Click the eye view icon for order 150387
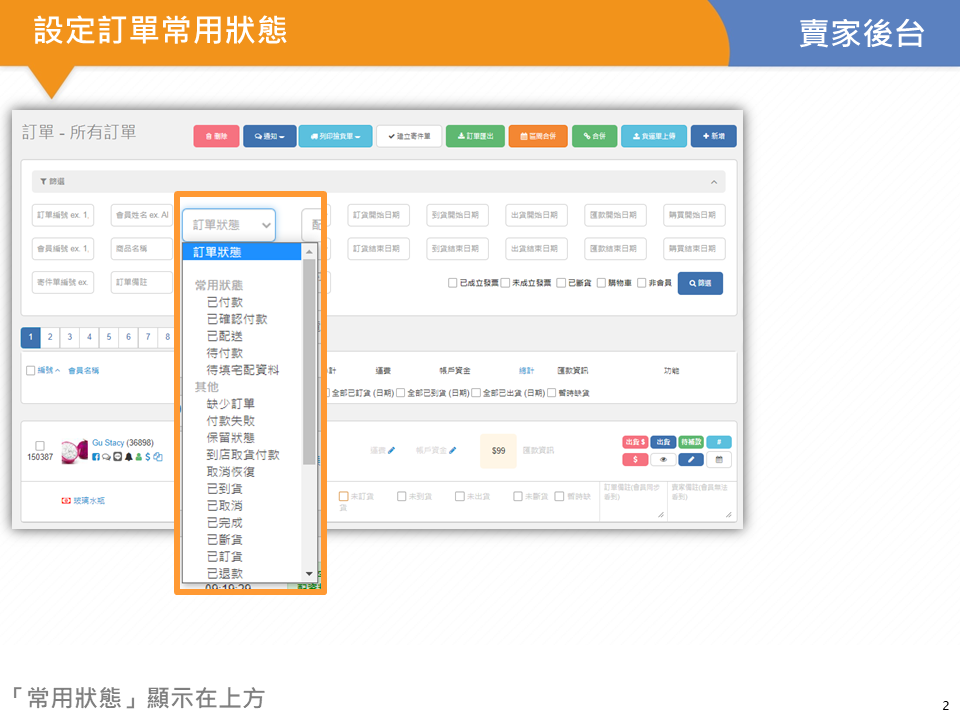This screenshot has width=960, height=720. pos(663,460)
